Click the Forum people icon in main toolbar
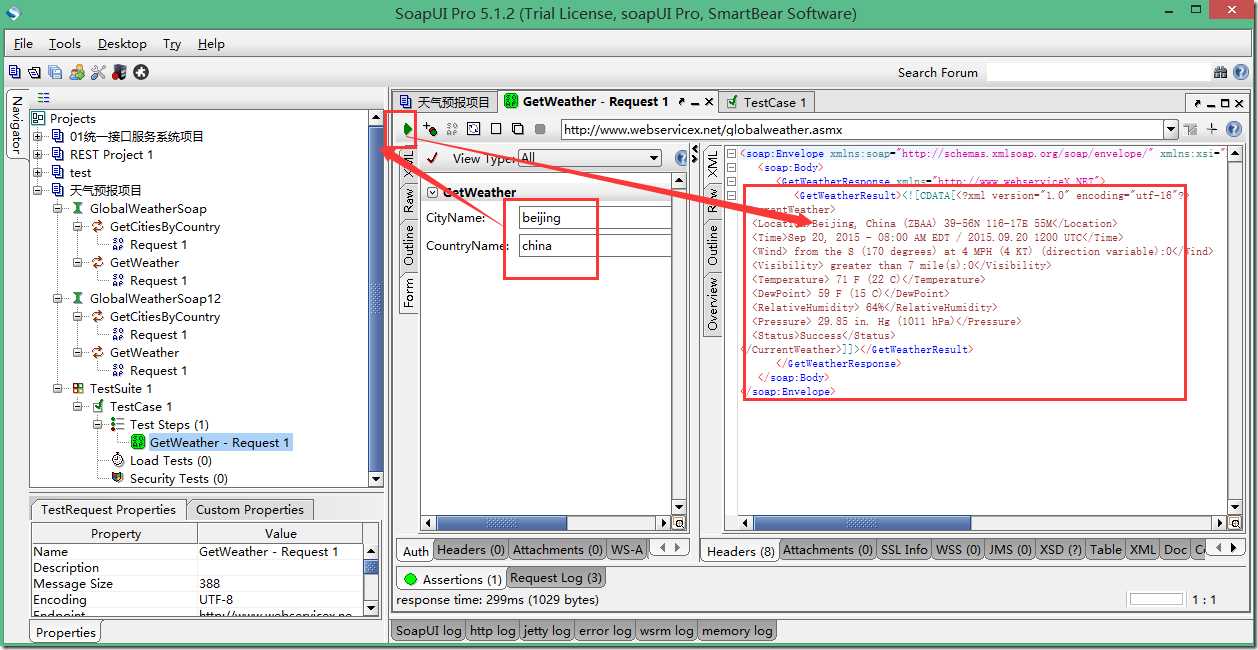Screen dimensions: 1258x650 77,72
